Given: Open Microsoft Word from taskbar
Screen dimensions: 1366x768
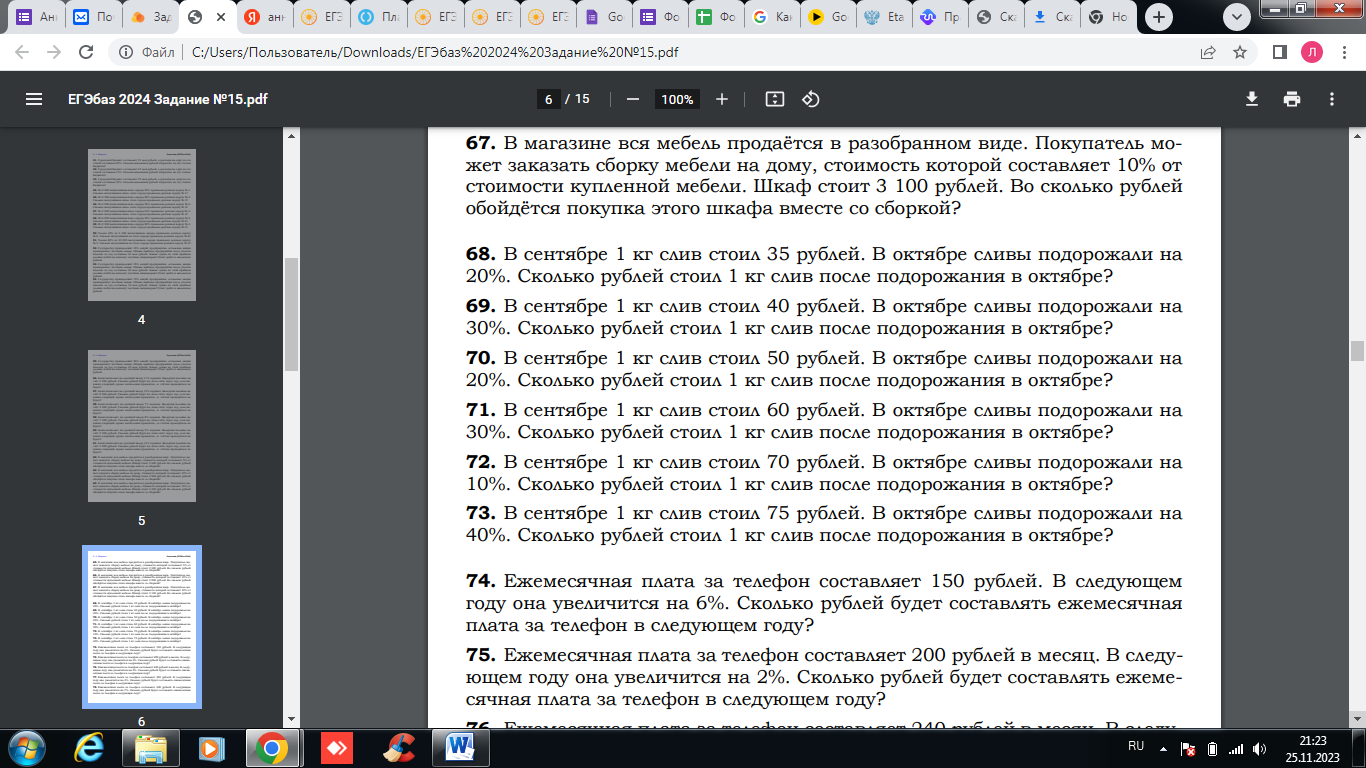Looking at the screenshot, I should click(461, 747).
